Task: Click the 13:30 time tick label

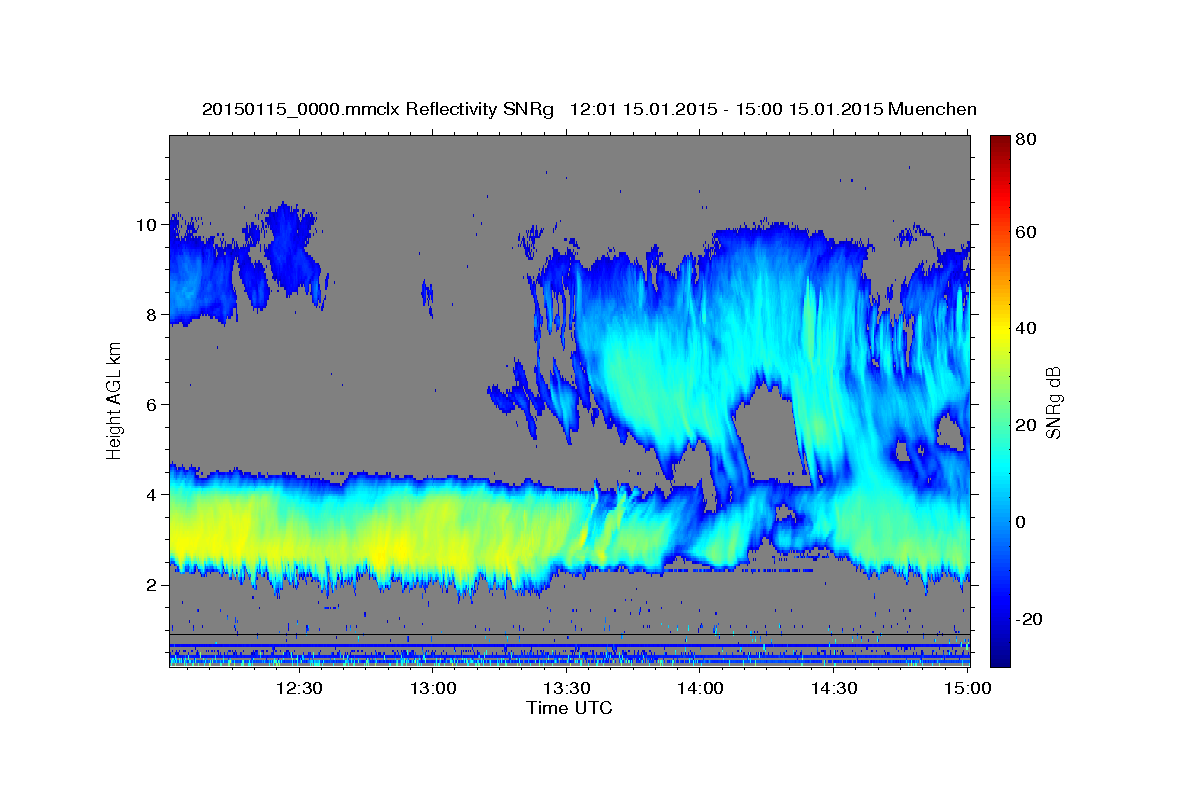Action: (567, 688)
